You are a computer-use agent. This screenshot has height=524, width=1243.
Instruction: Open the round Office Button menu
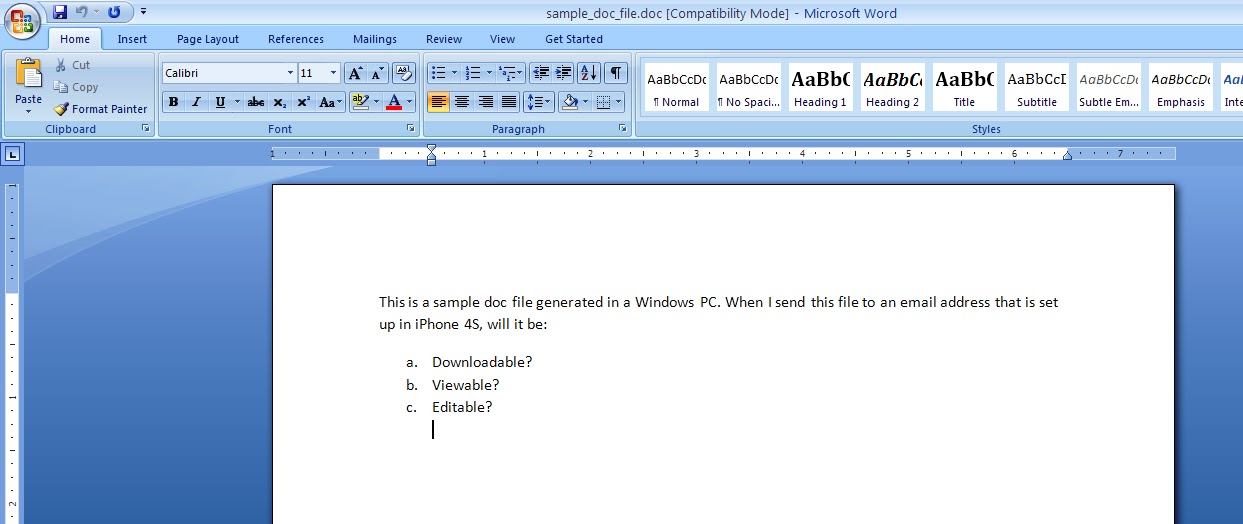[22, 22]
